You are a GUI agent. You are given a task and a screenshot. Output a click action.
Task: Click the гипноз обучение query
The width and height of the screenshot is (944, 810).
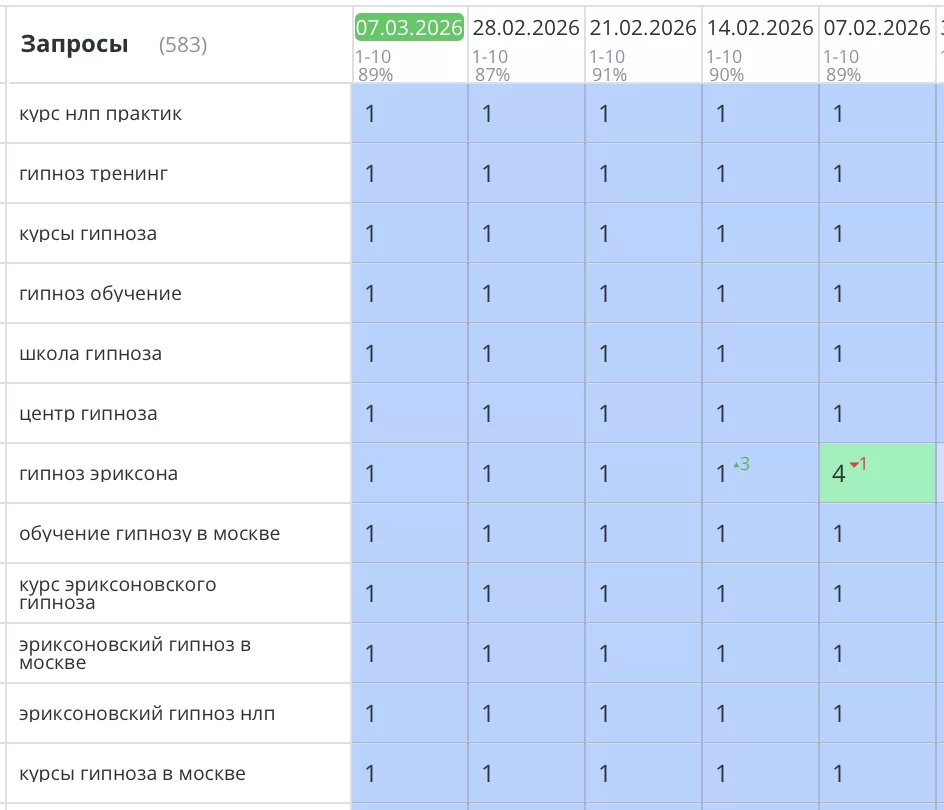tap(100, 294)
